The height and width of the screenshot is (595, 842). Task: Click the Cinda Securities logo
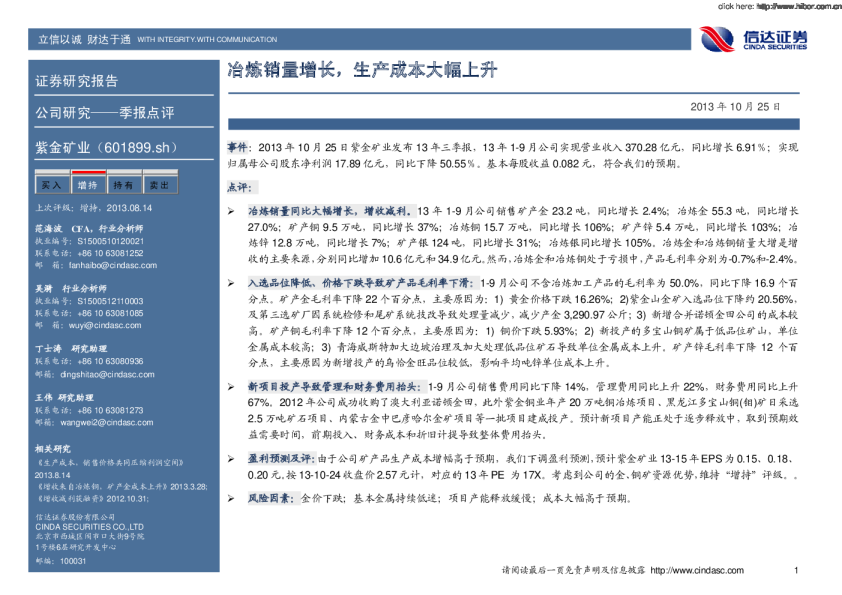point(753,39)
